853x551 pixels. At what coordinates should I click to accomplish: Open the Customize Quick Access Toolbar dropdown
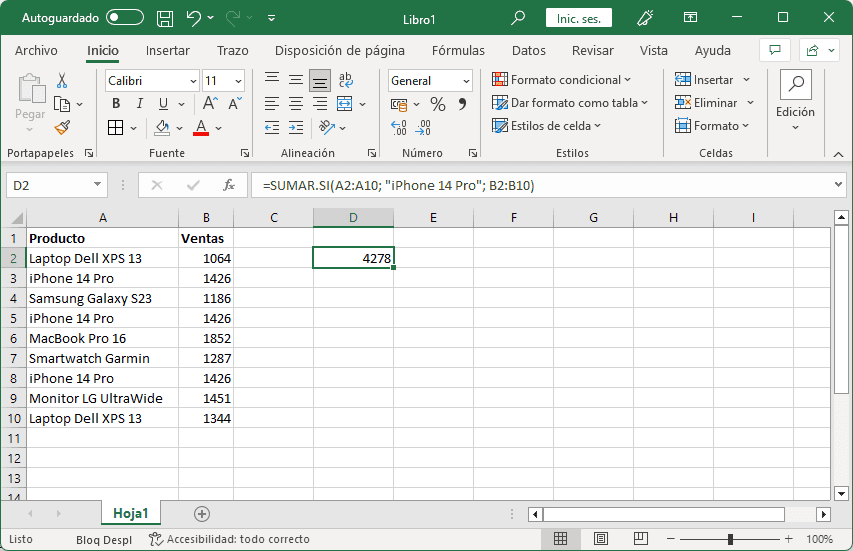point(271,18)
